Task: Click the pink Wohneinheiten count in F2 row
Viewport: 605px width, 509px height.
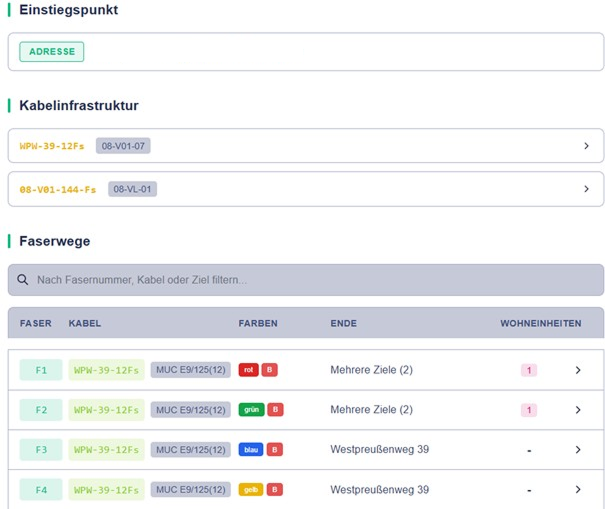Action: click(529, 410)
